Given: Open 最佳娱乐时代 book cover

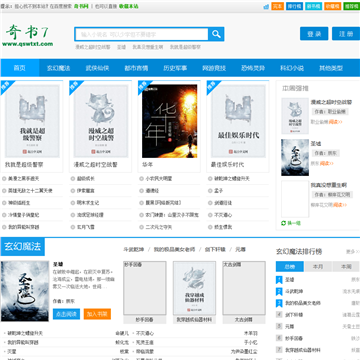Looking at the screenshot, I should pos(238,121).
